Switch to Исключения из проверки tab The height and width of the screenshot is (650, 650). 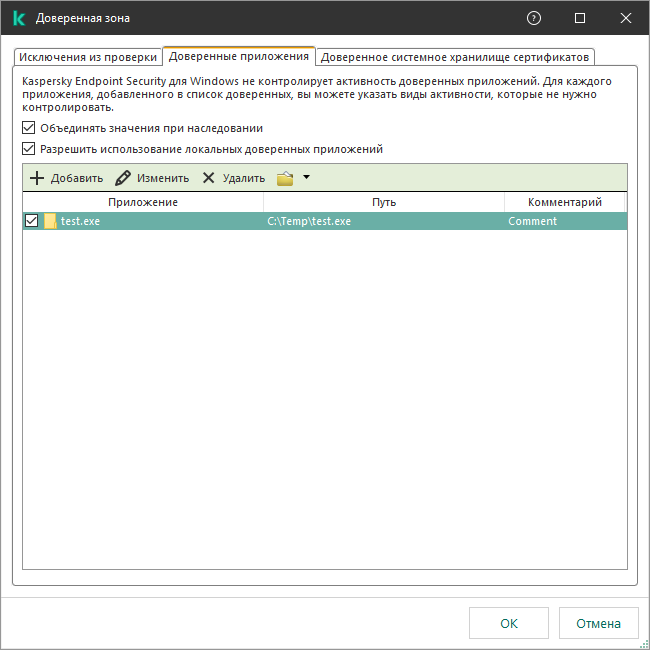tap(88, 57)
